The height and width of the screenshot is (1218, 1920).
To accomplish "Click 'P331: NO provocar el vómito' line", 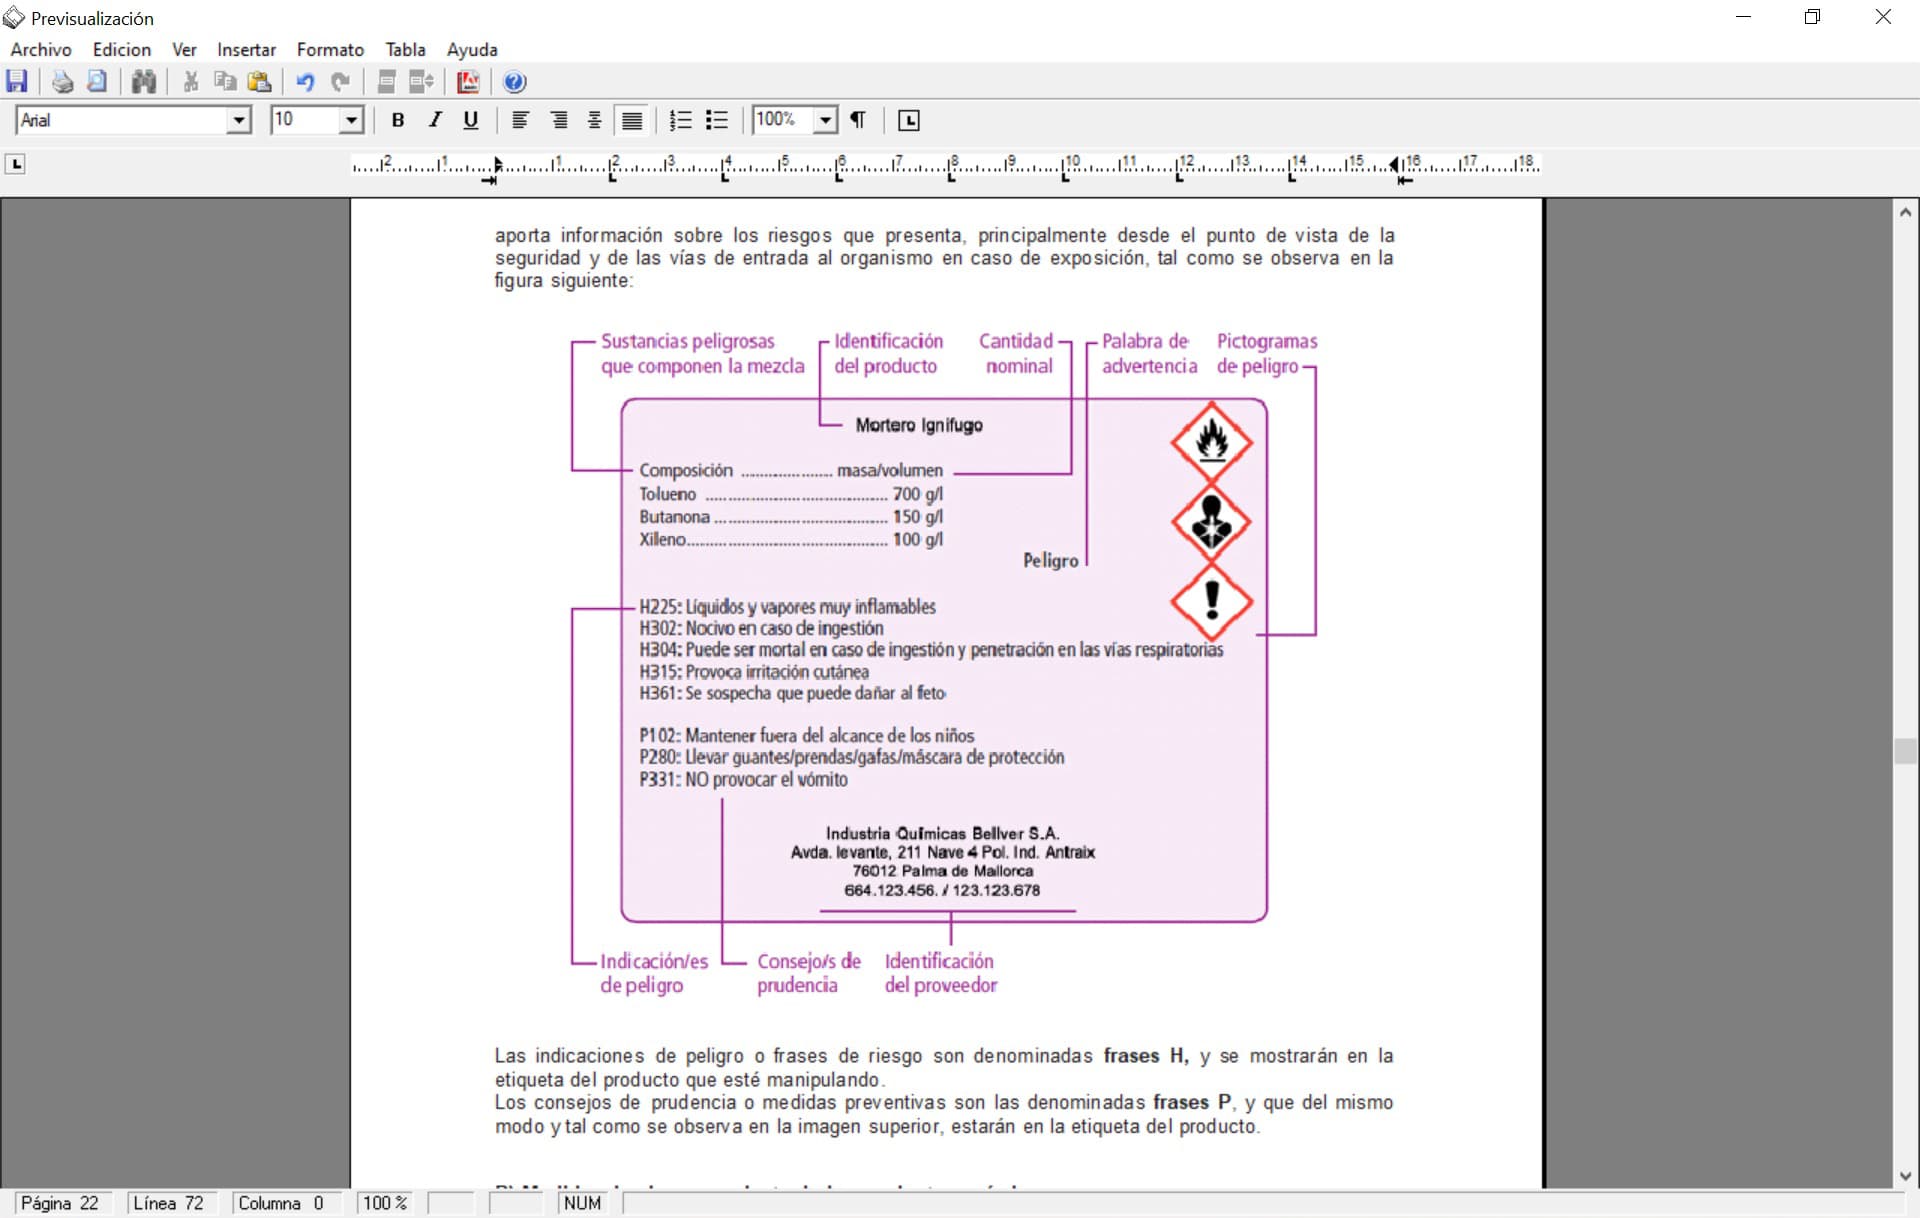I will [743, 780].
